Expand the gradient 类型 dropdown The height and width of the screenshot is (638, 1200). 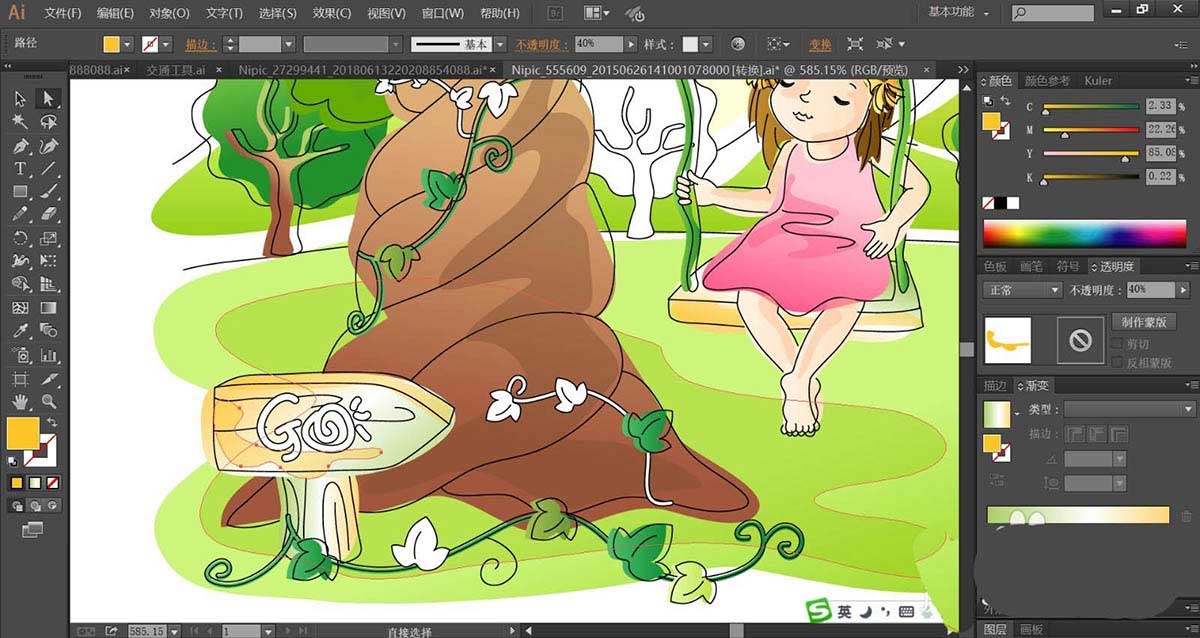tap(1129, 409)
